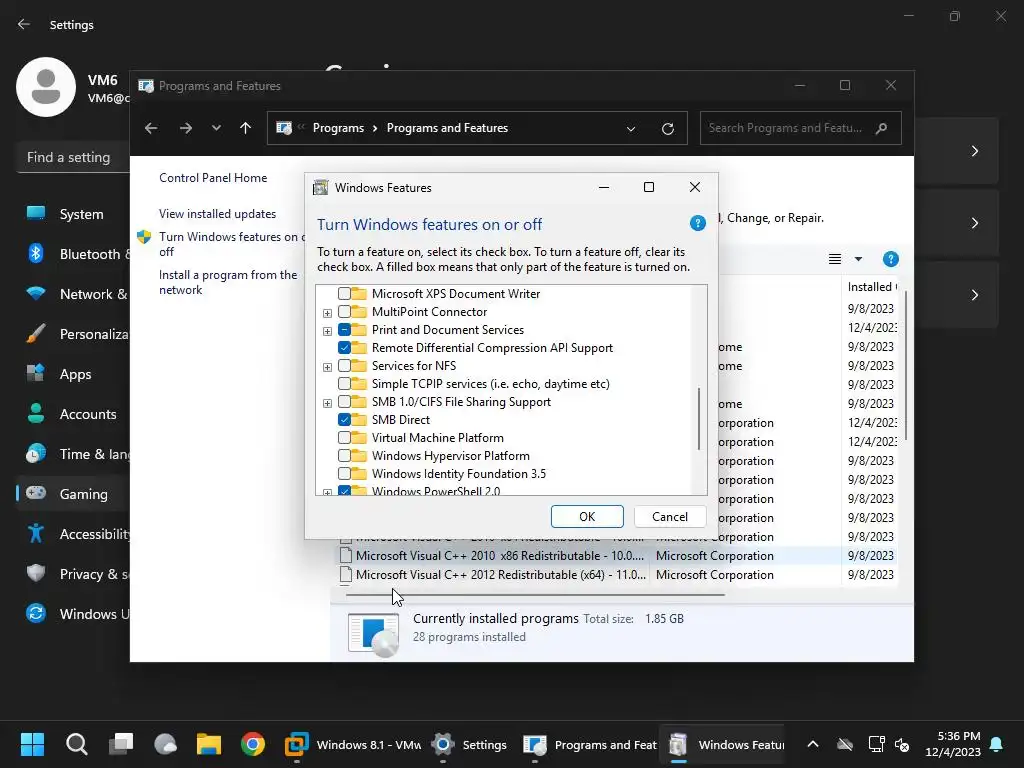Image resolution: width=1024 pixels, height=768 pixels.
Task: Refresh the Programs and Features address bar
Action: [x=667, y=129]
